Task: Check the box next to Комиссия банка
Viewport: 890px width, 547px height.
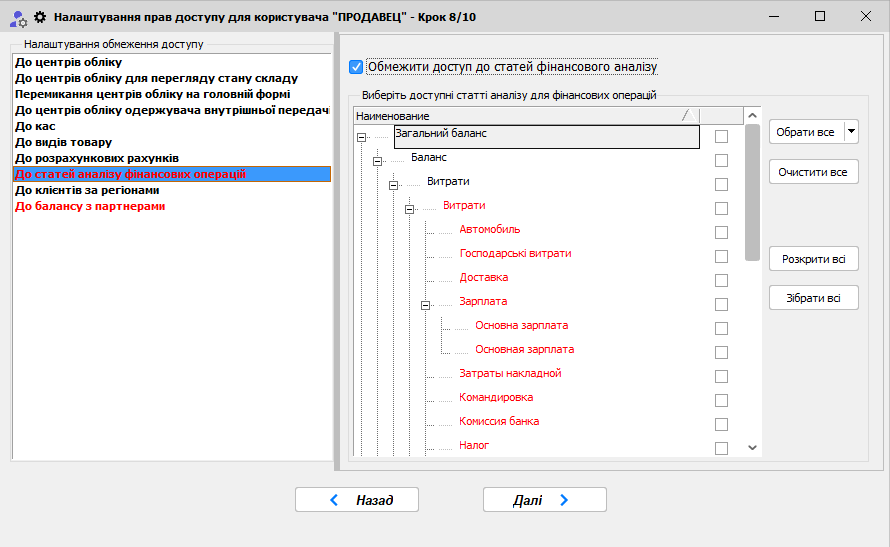Action: (x=721, y=424)
